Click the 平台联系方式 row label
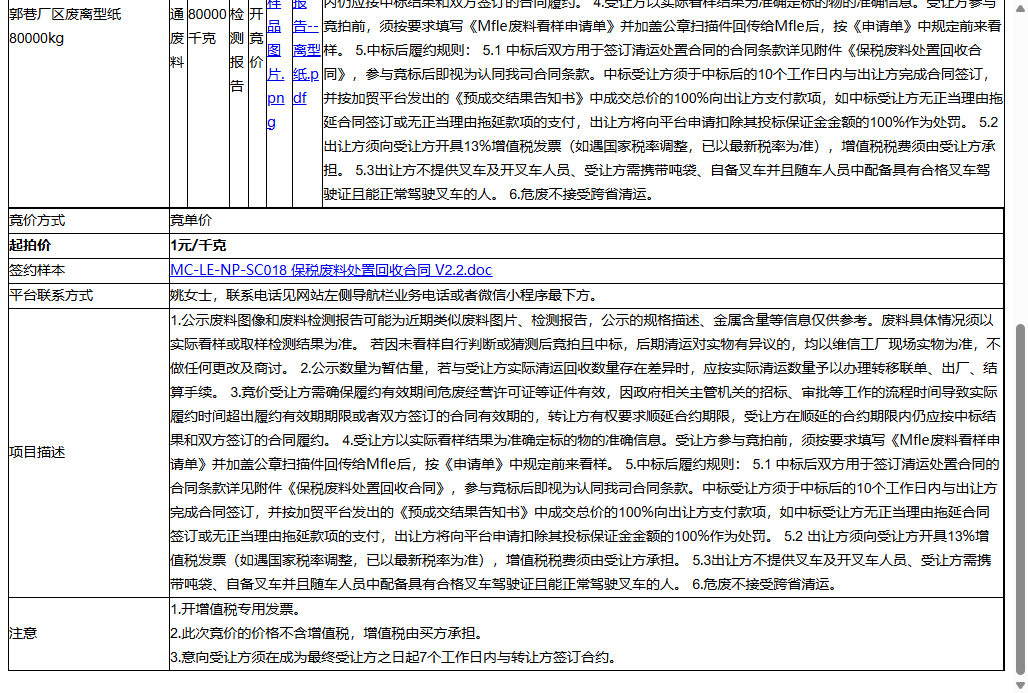 (48, 295)
